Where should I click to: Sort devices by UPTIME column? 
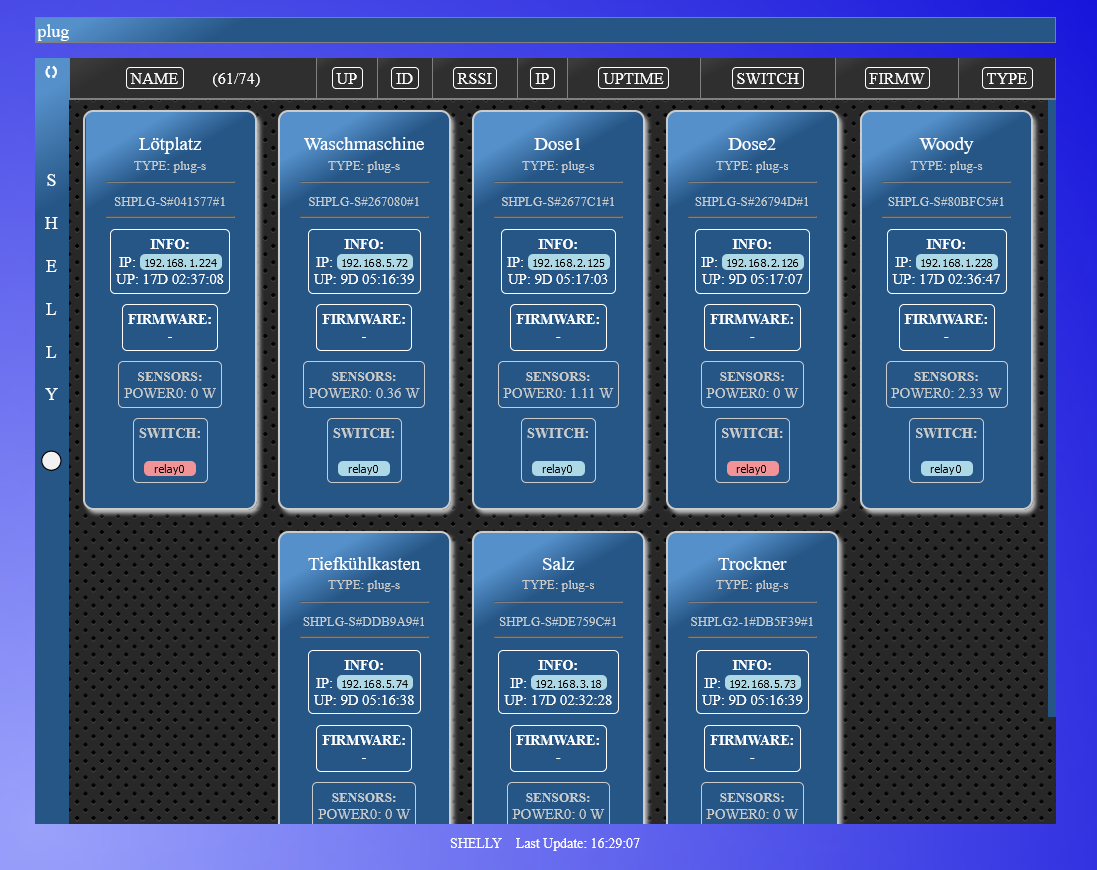633,79
